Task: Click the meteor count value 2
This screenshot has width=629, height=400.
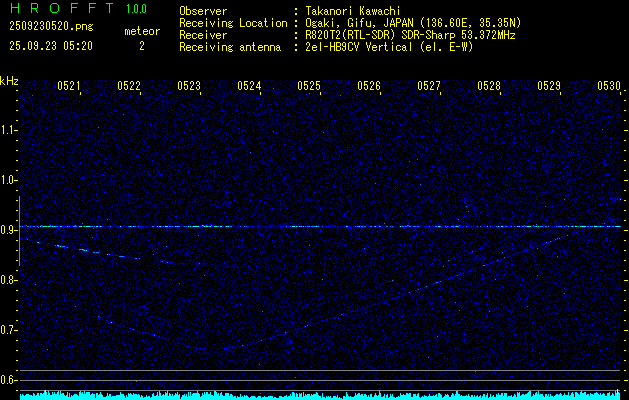Action: point(141,46)
